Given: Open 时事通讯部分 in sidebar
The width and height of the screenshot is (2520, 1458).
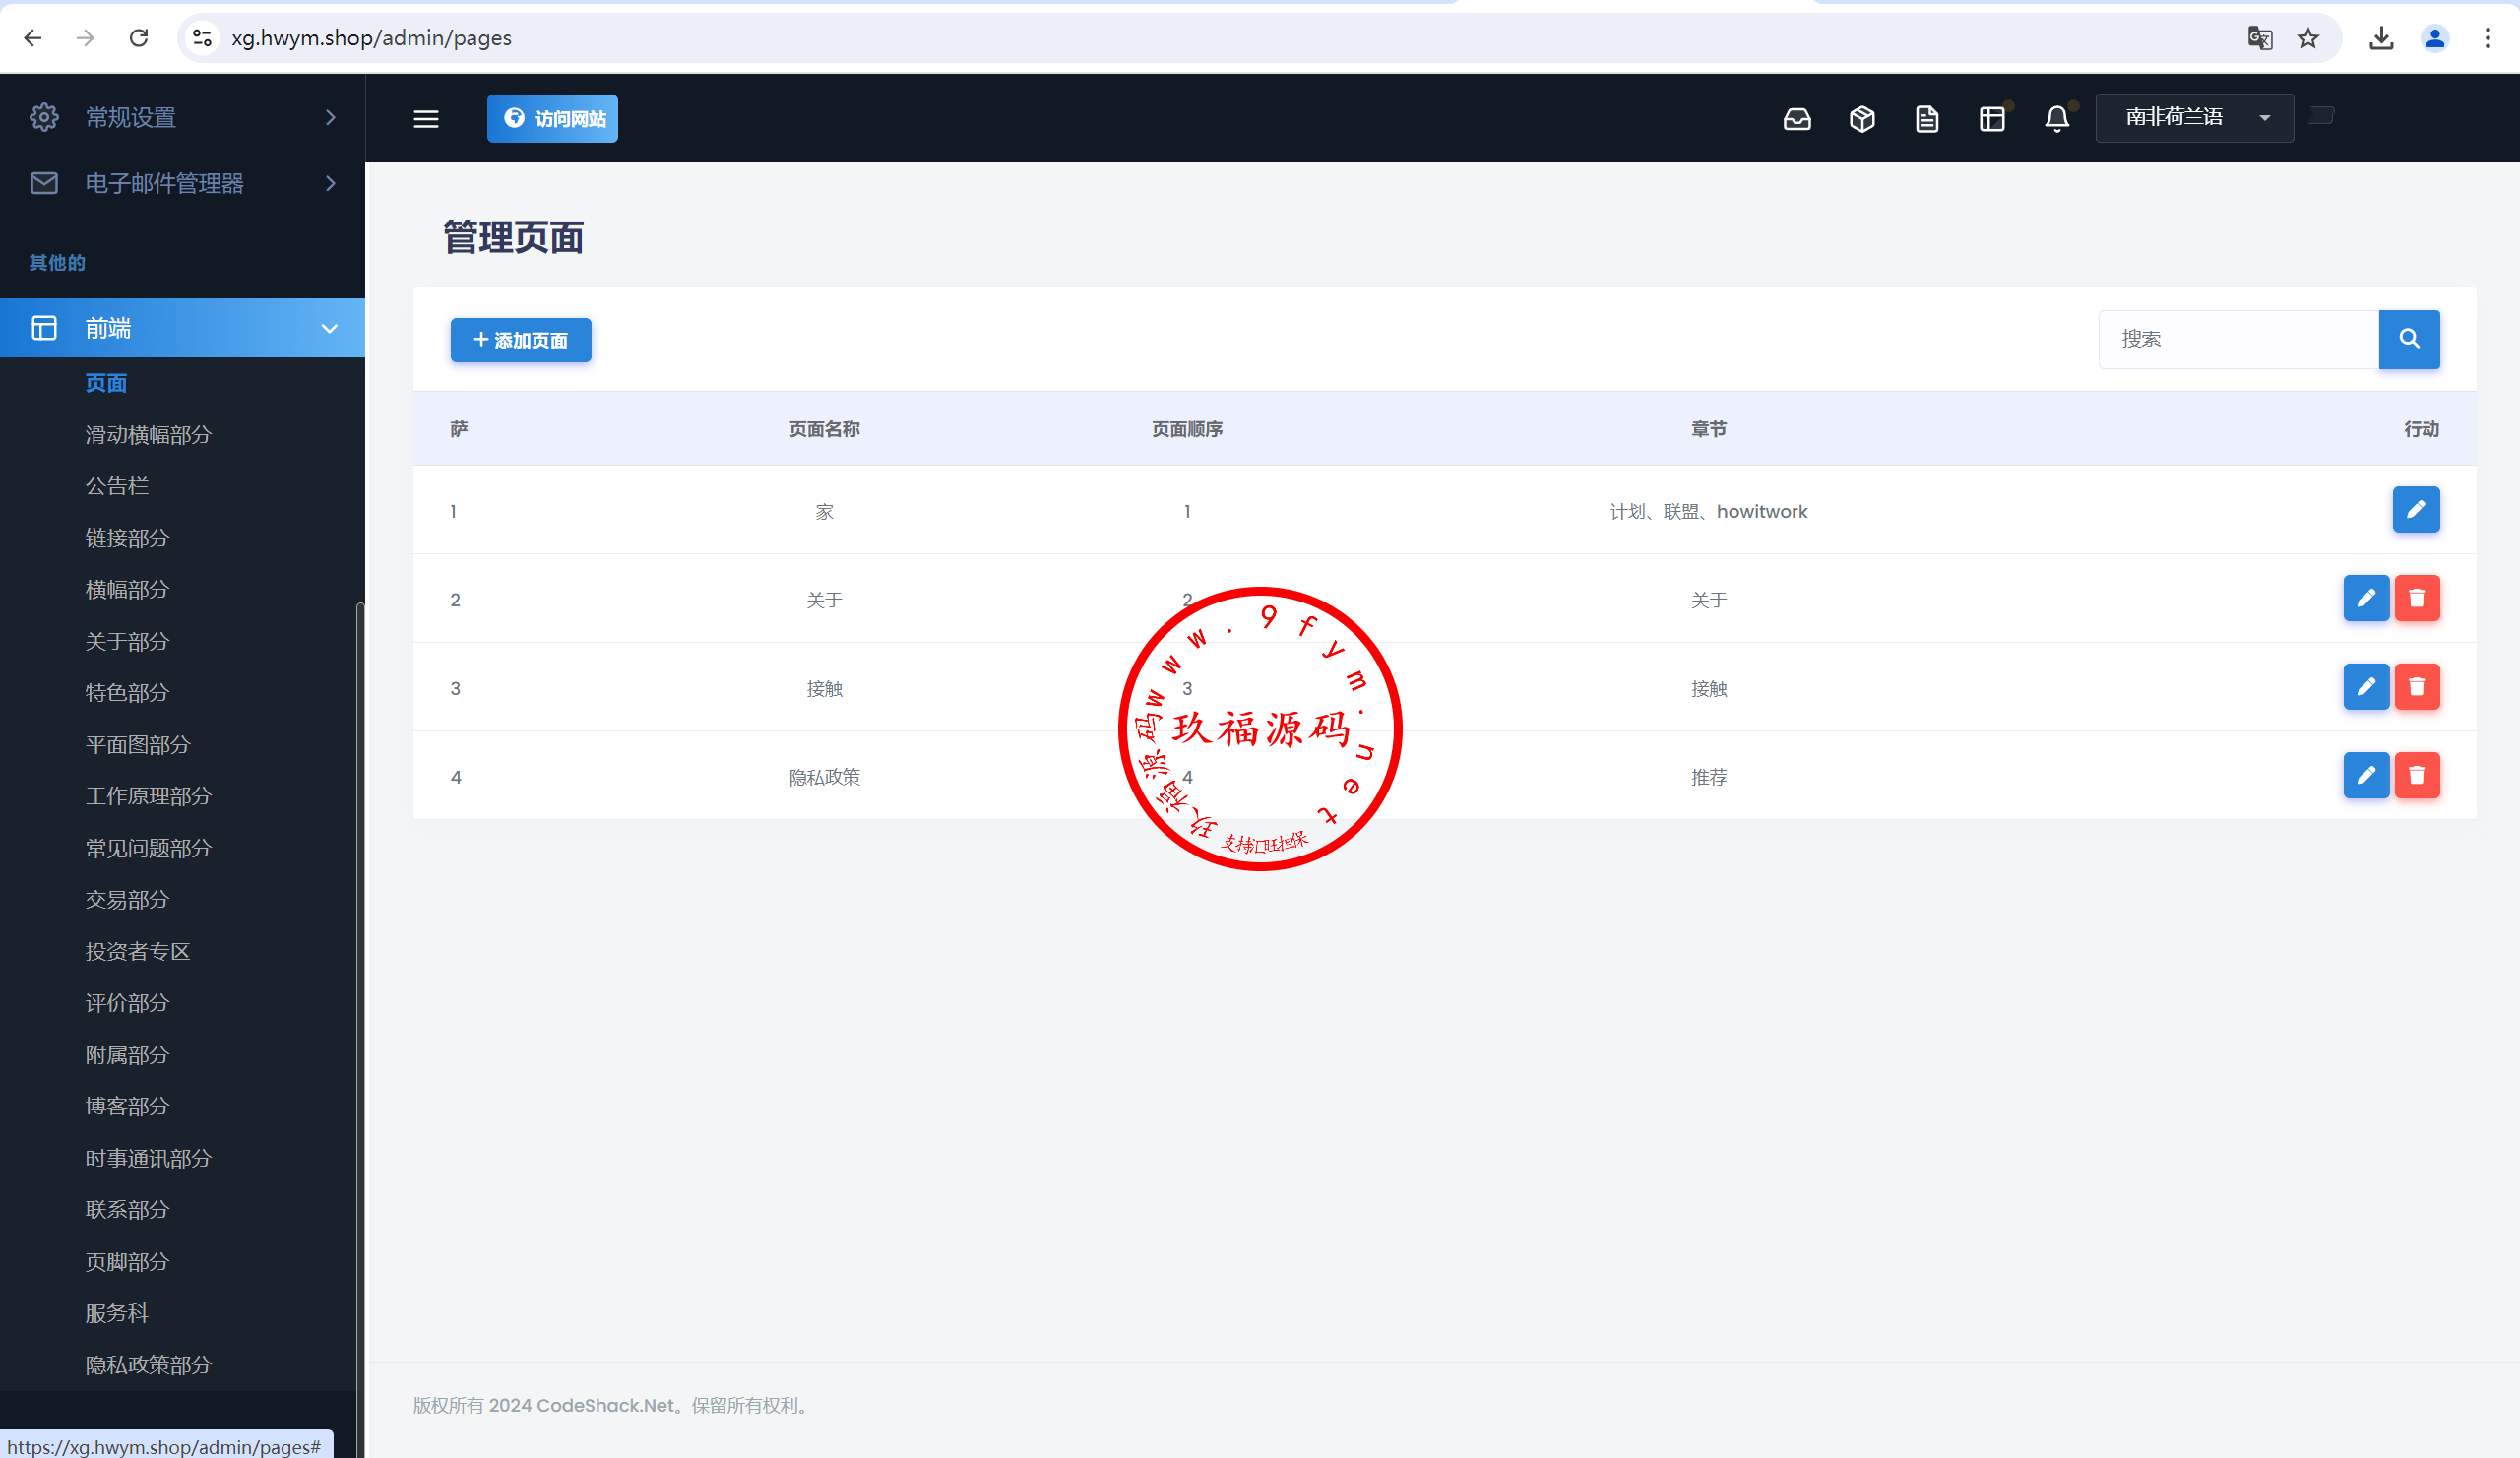Looking at the screenshot, I should click(x=148, y=1158).
